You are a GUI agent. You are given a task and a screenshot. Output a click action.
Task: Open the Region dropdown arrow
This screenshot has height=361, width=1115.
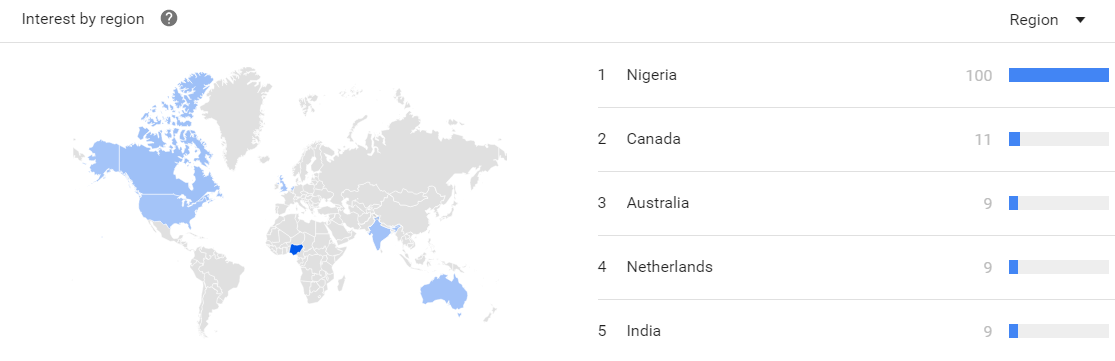point(1080,20)
